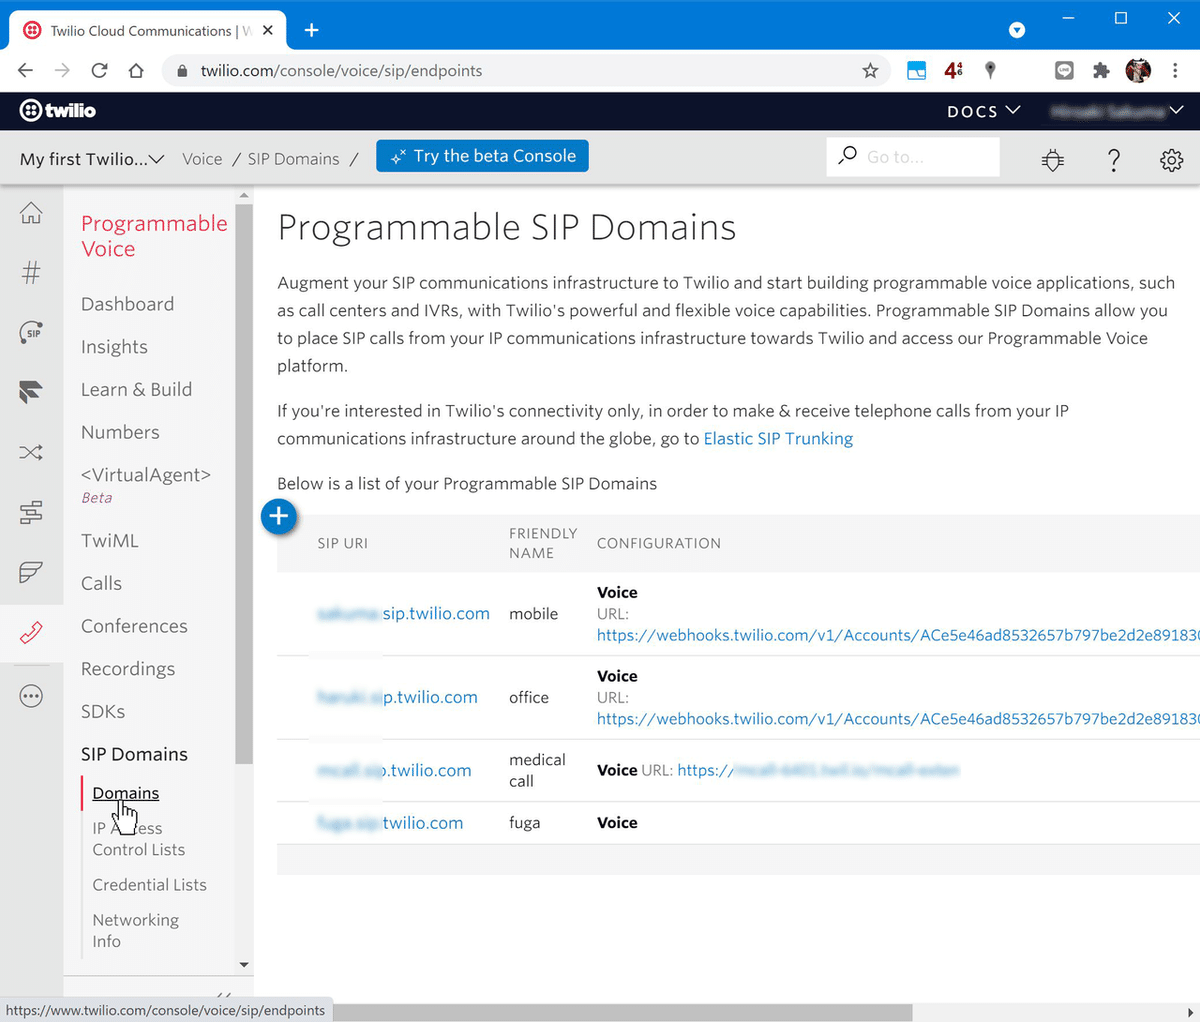
Task: Open VirtualAgent Beta menu item
Action: point(146,485)
